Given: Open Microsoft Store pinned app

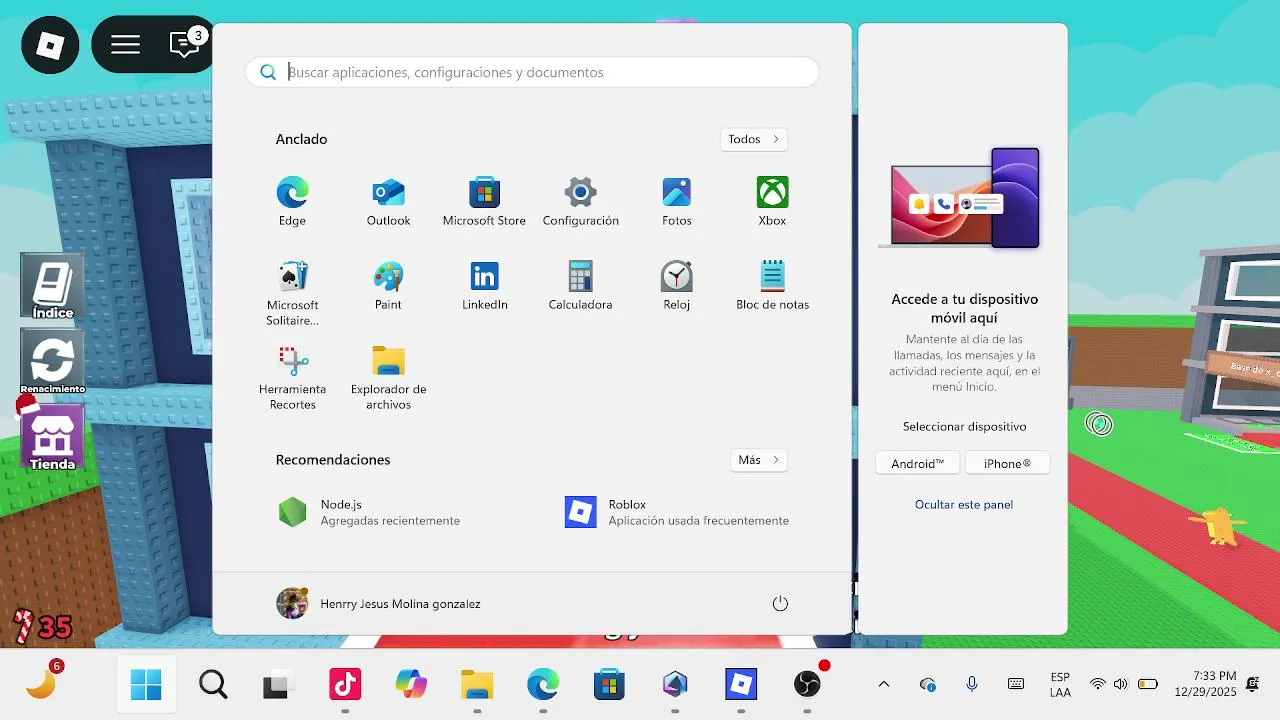Looking at the screenshot, I should pyautogui.click(x=484, y=201).
